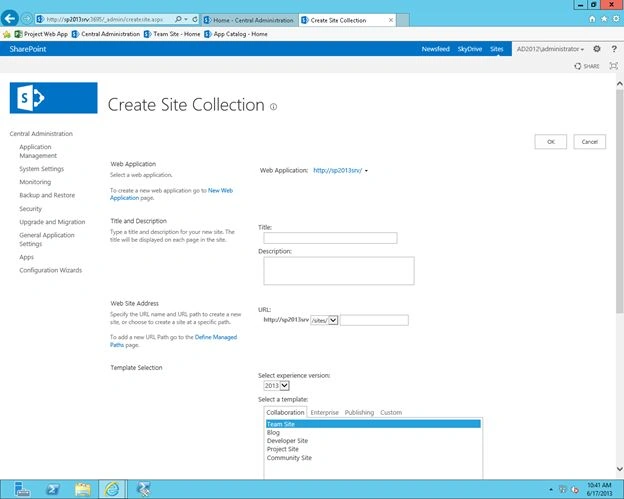Viewport: 624px width, 499px height.
Task: Open the browser home icon
Action: pyautogui.click(x=592, y=19)
